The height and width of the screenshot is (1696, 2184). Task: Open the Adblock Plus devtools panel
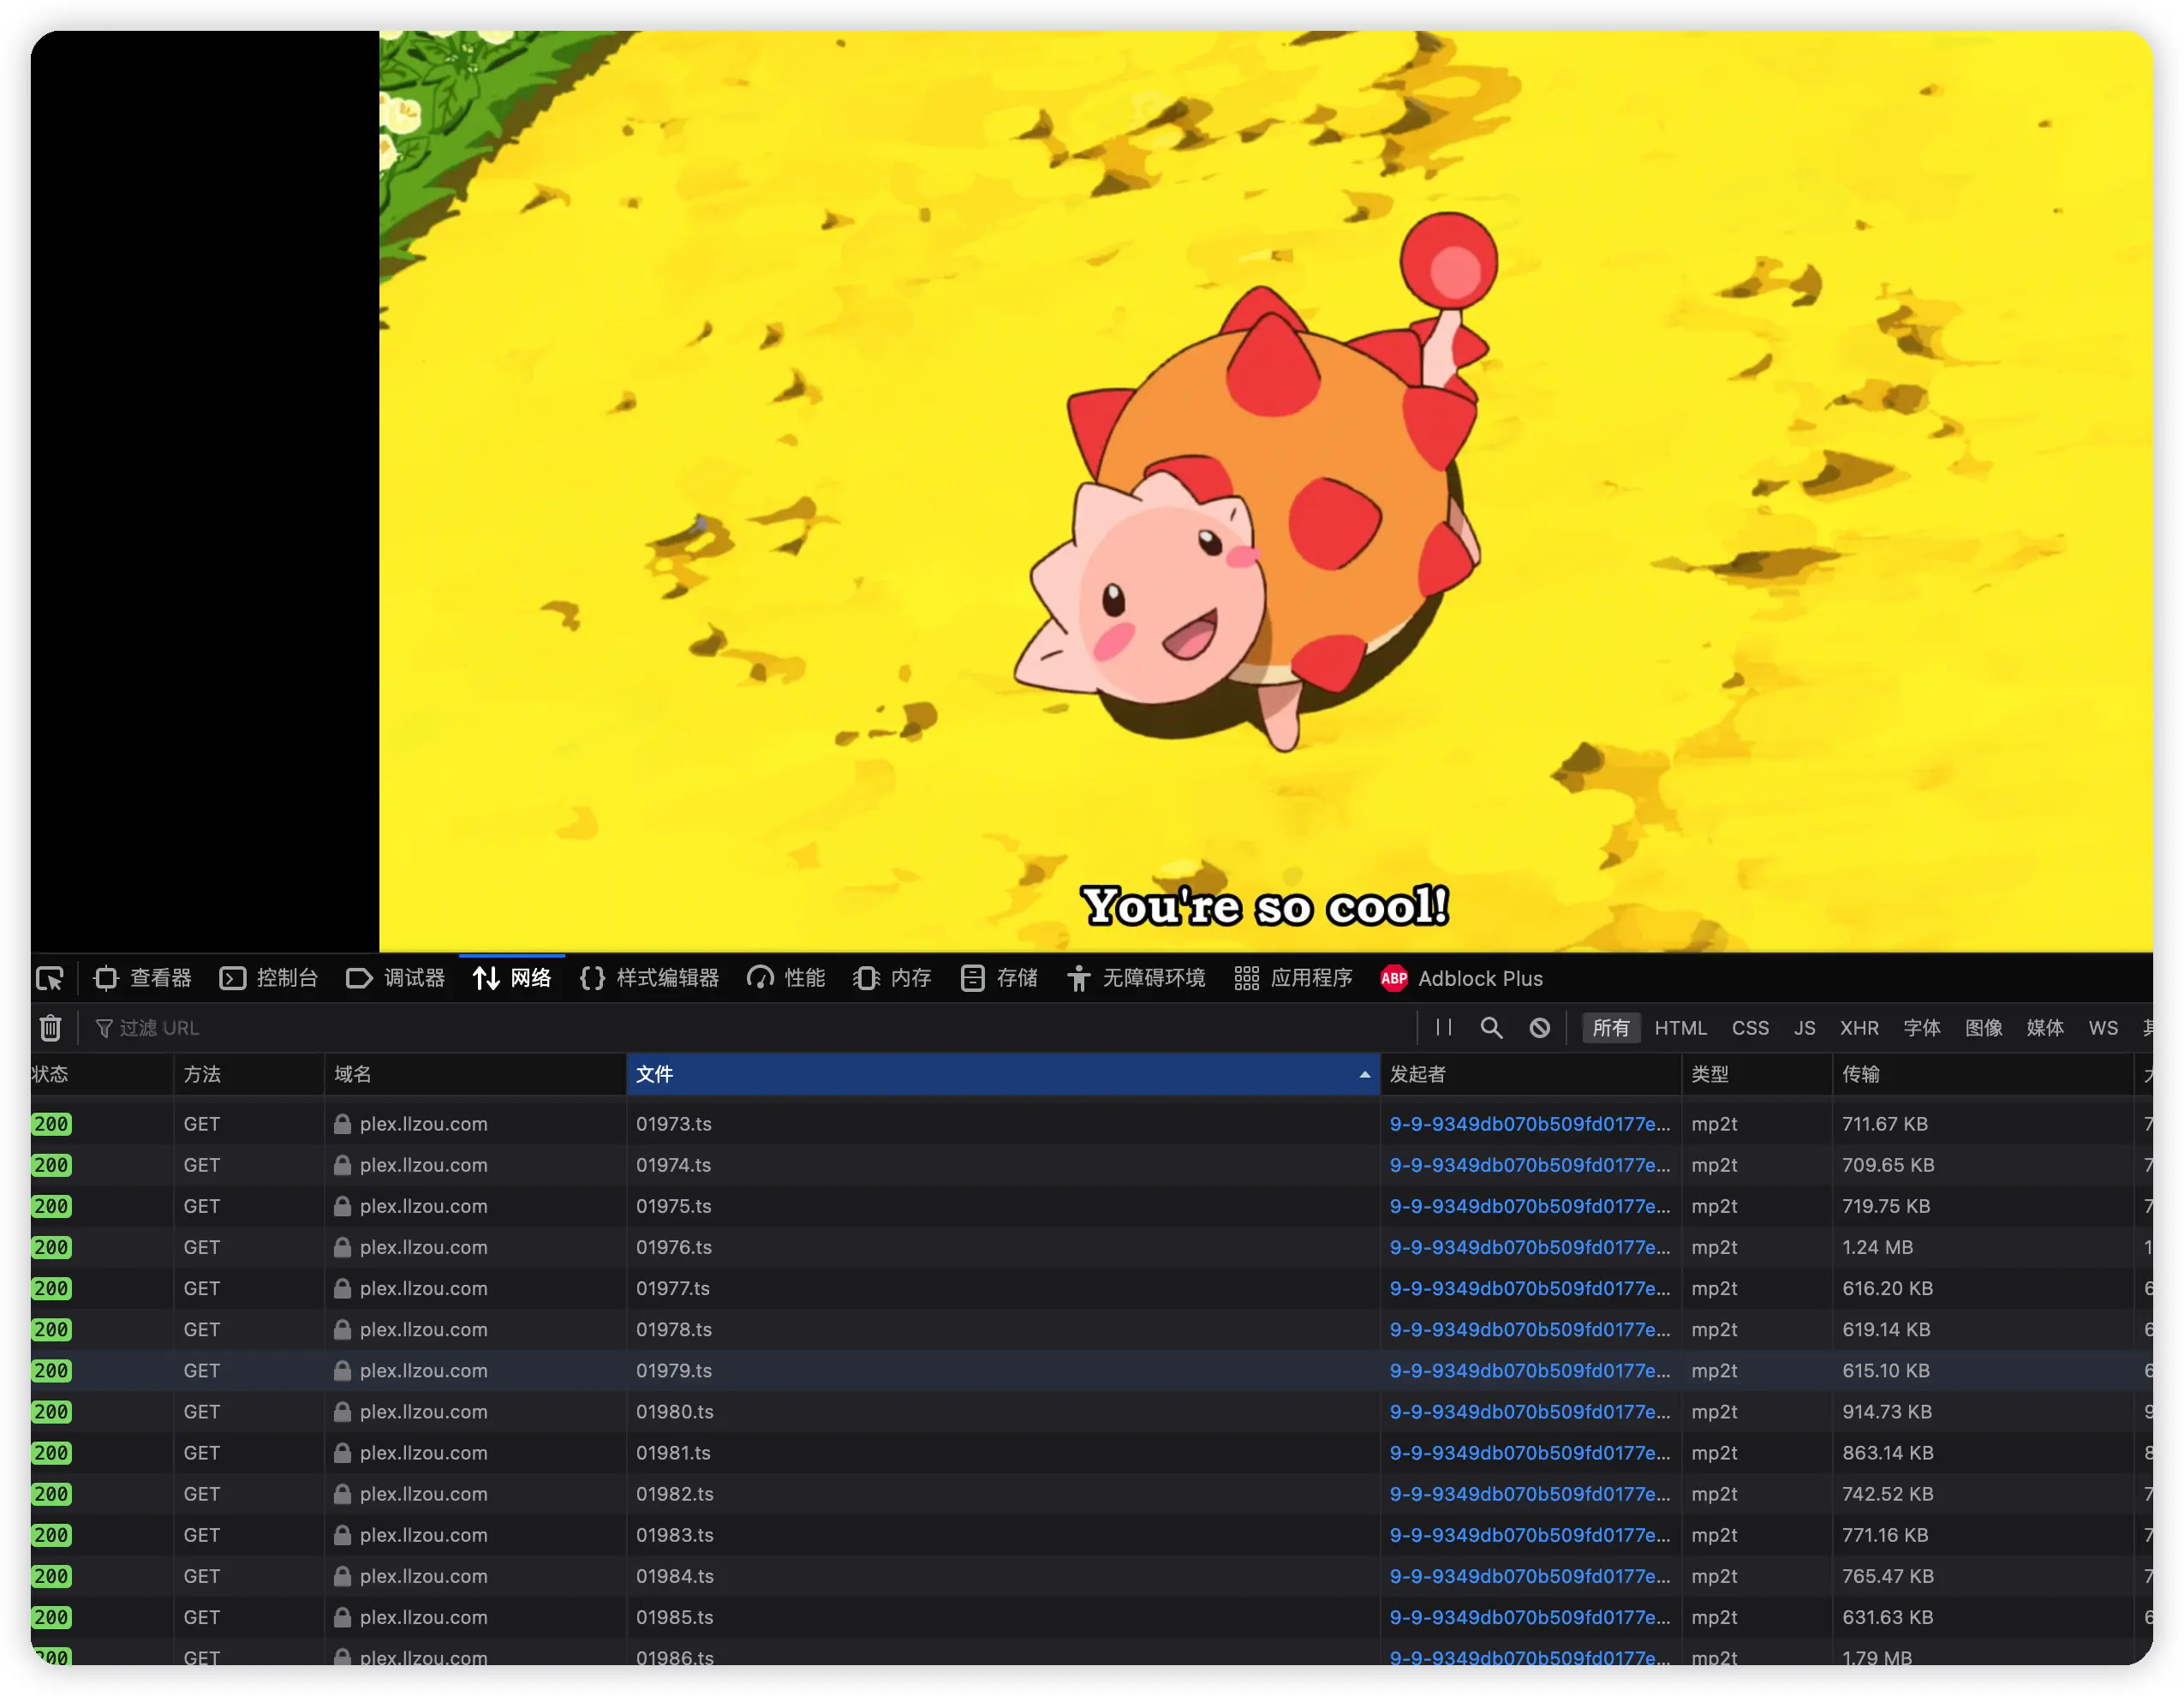[x=1461, y=978]
